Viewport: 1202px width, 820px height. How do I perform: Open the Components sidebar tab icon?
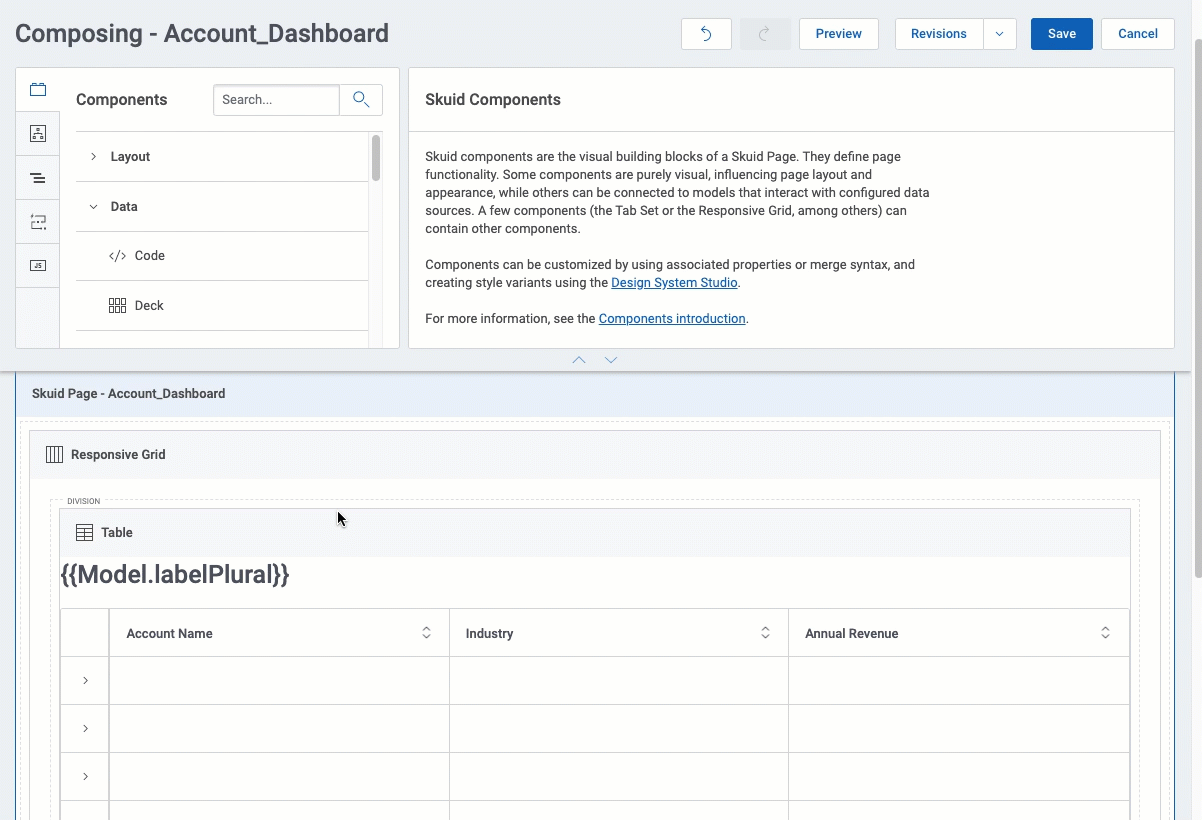tap(38, 90)
